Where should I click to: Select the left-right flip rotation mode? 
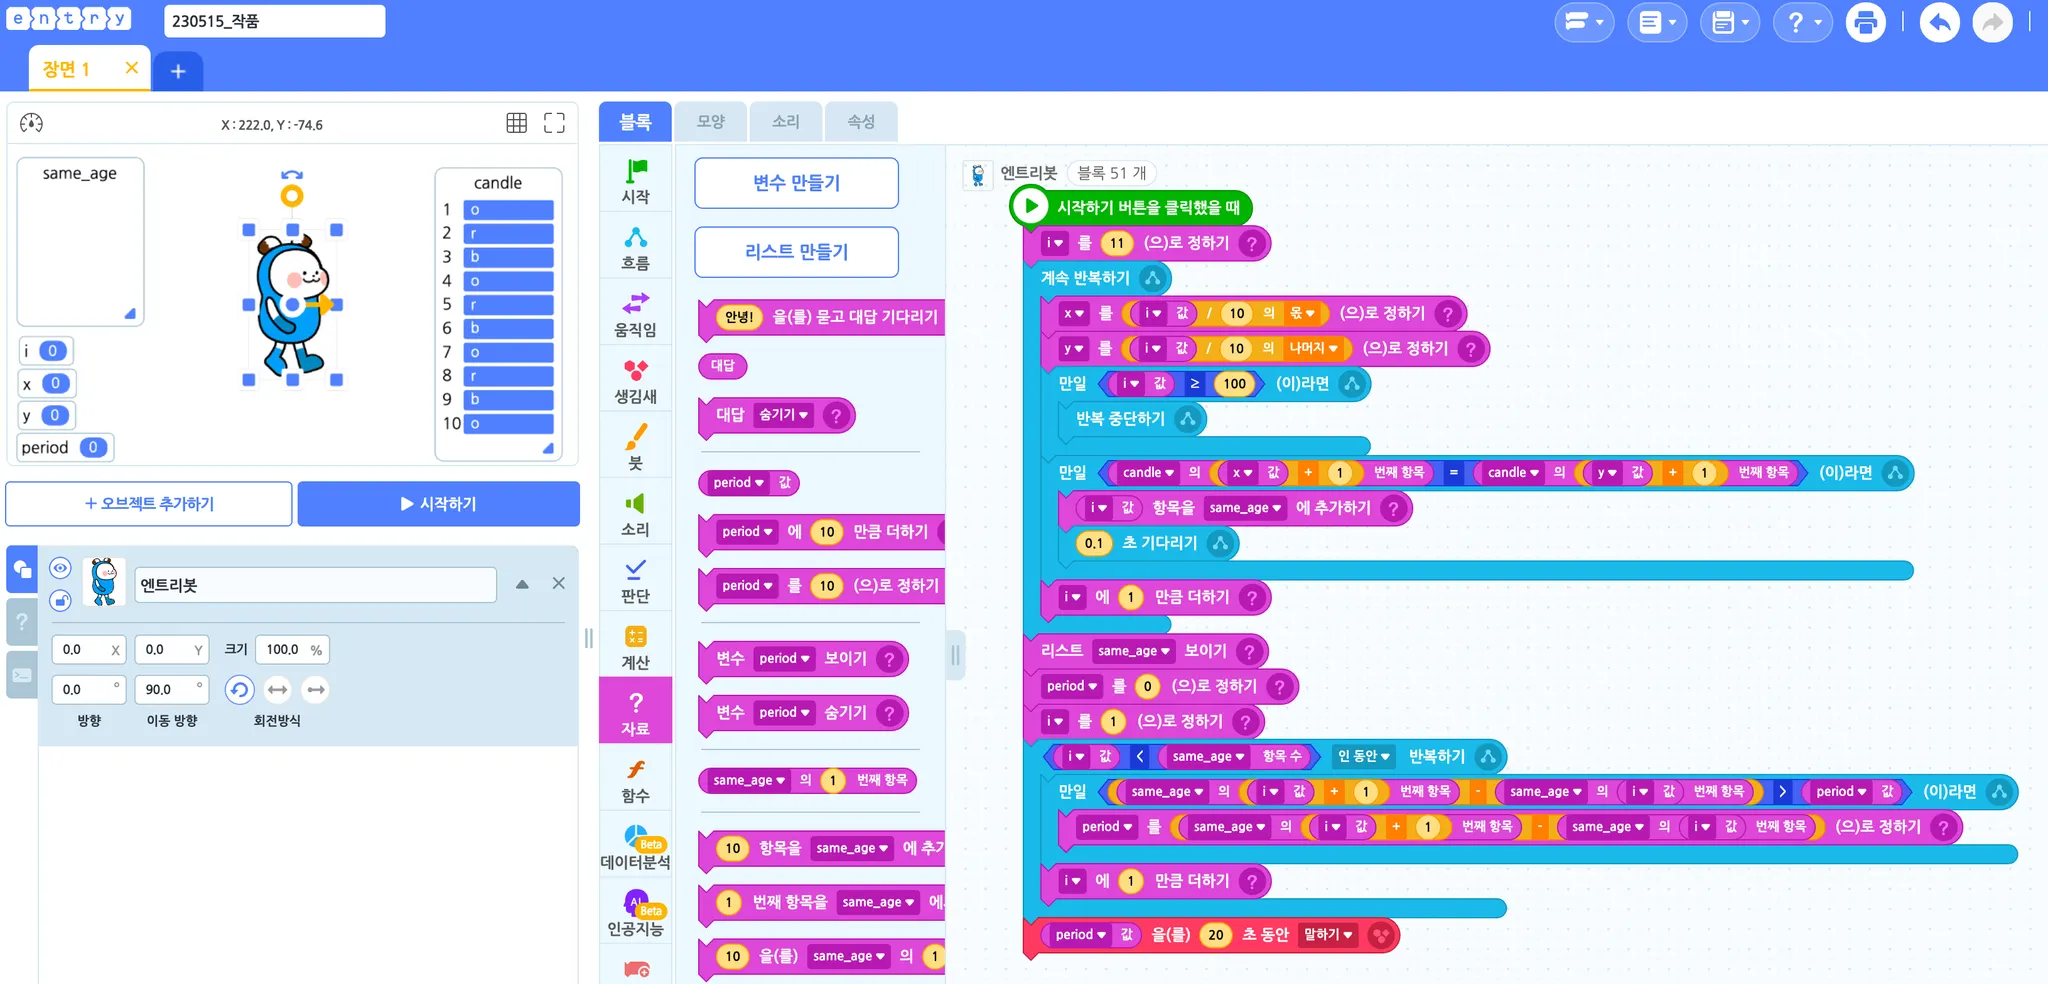278,689
